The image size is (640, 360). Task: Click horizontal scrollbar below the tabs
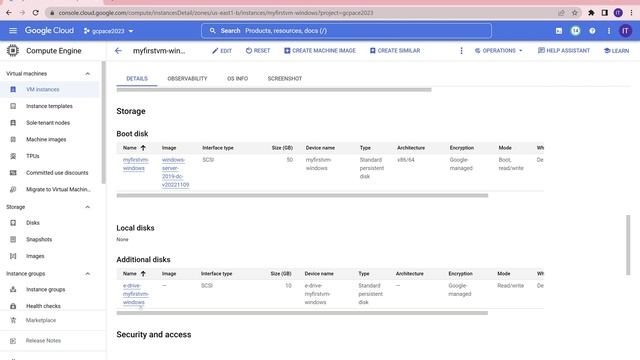pyautogui.click(x=274, y=90)
